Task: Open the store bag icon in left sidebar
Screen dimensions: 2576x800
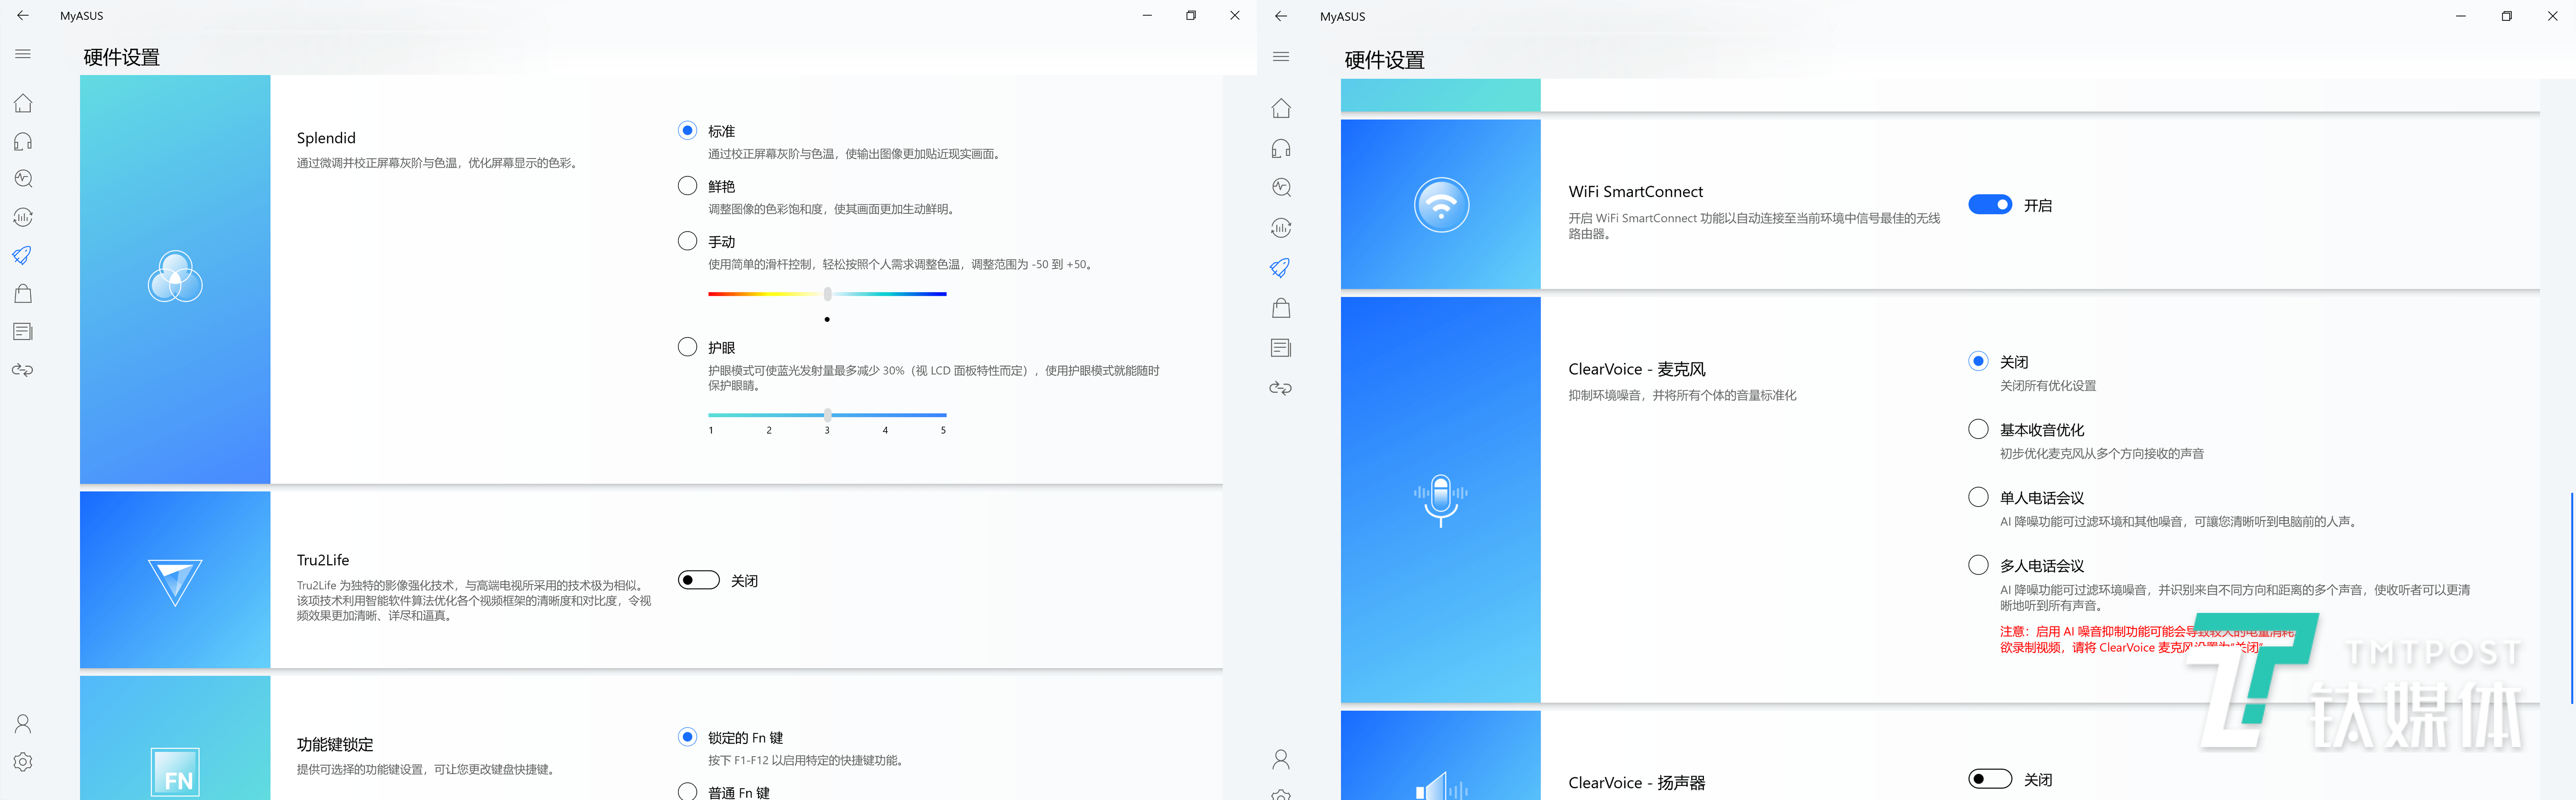Action: [x=23, y=293]
